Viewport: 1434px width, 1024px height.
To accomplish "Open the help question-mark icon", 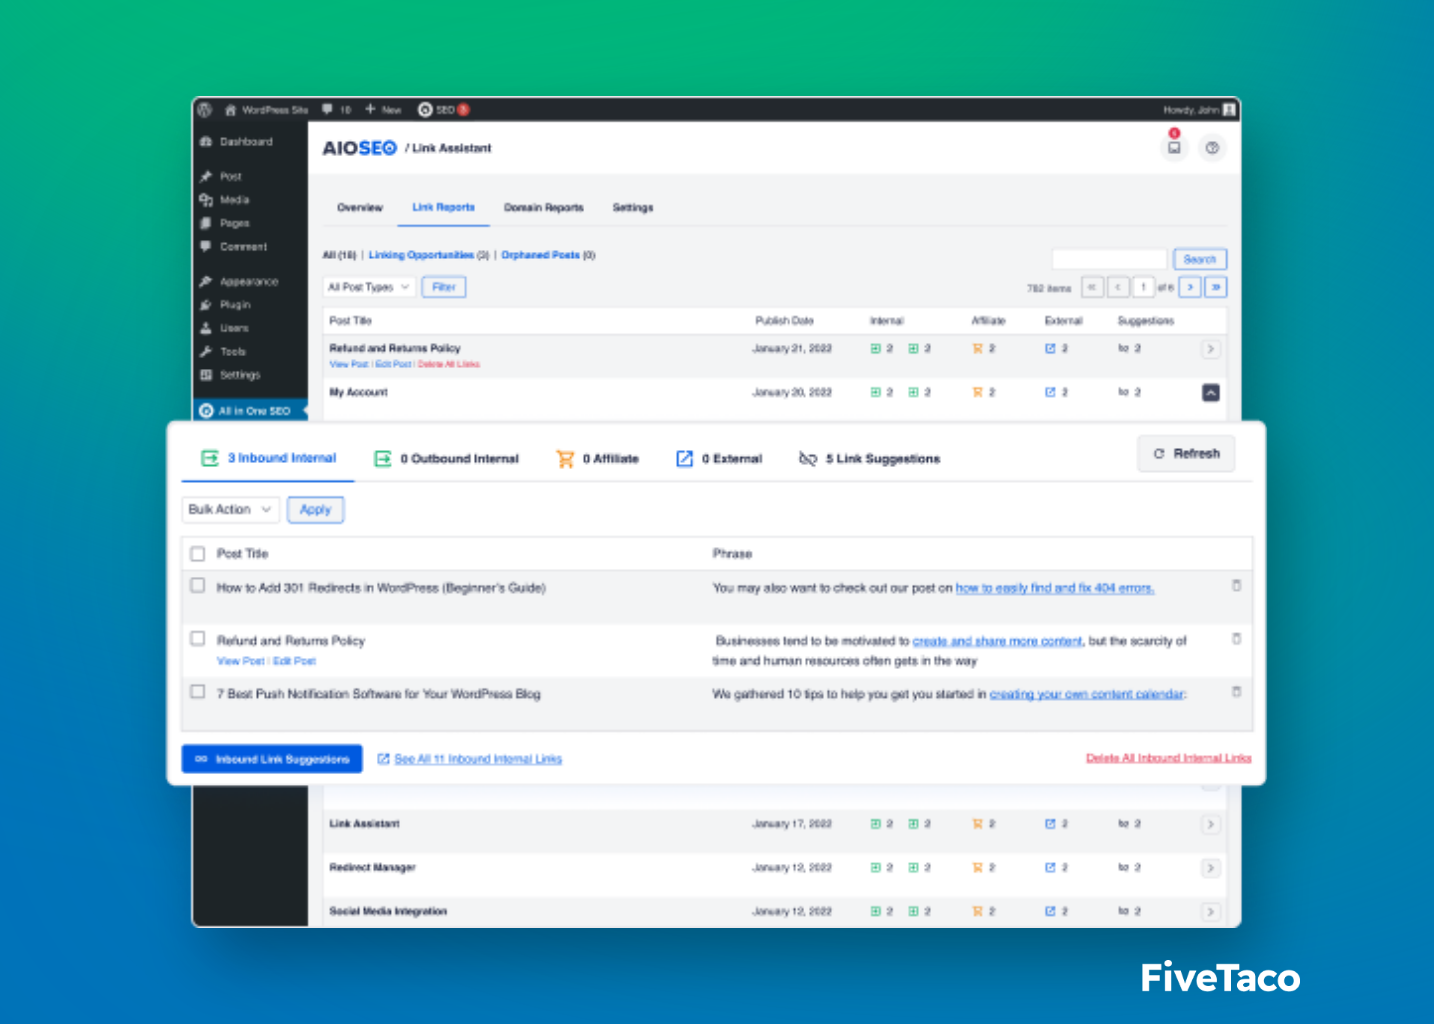I will (1212, 148).
